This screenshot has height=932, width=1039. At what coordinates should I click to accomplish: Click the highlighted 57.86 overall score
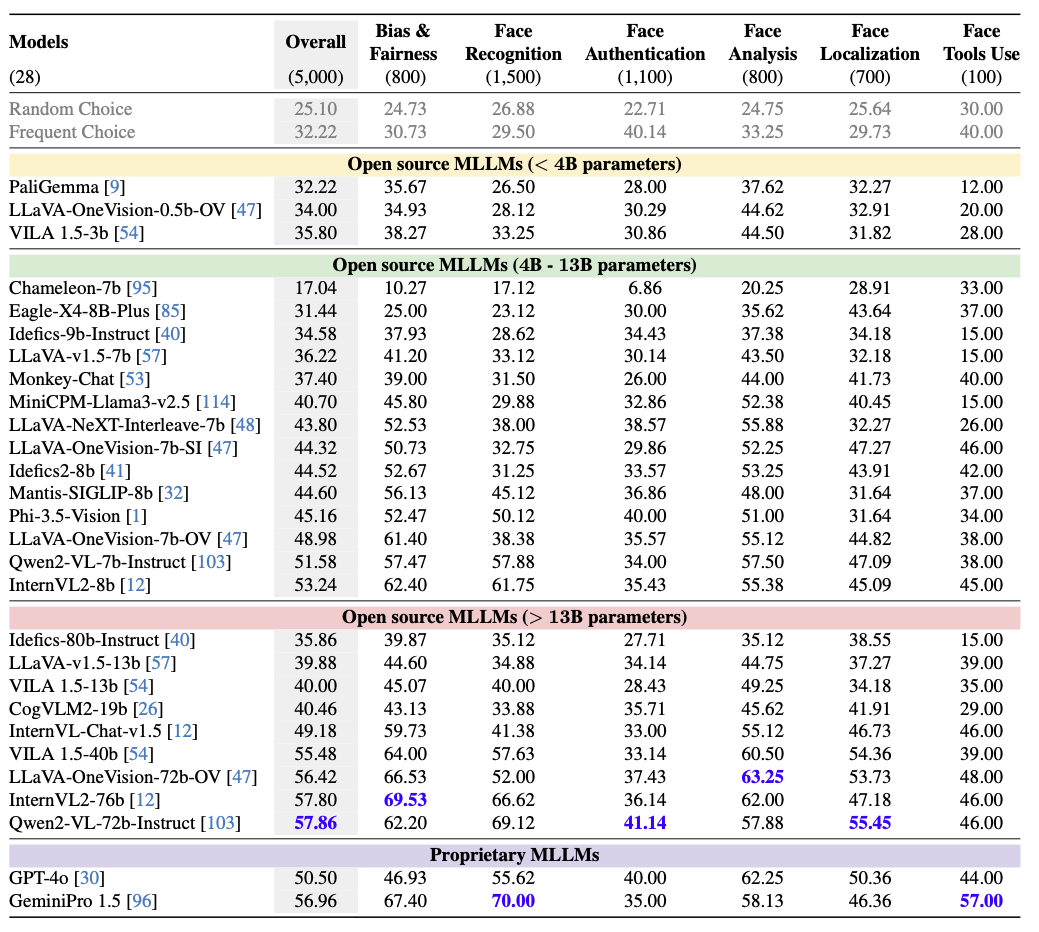(x=315, y=823)
